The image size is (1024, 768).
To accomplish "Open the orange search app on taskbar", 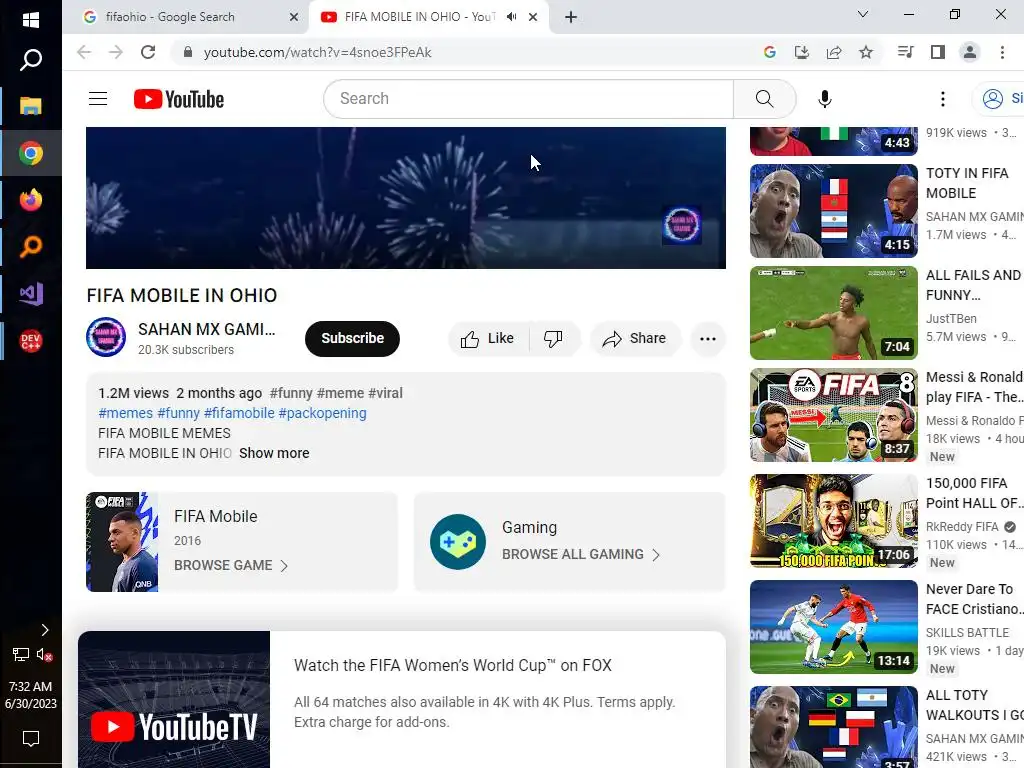I will (31, 247).
